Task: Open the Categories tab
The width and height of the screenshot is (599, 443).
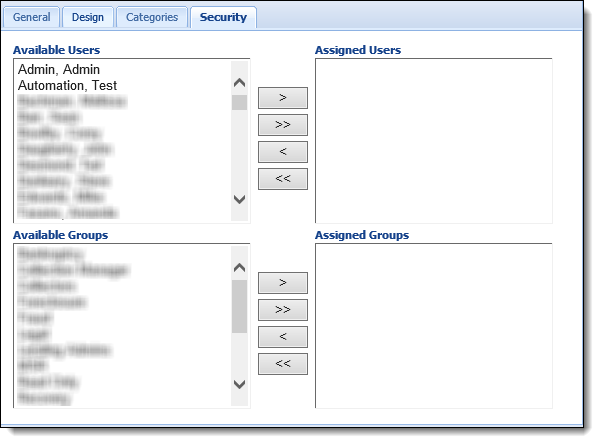Action: pyautogui.click(x=152, y=17)
